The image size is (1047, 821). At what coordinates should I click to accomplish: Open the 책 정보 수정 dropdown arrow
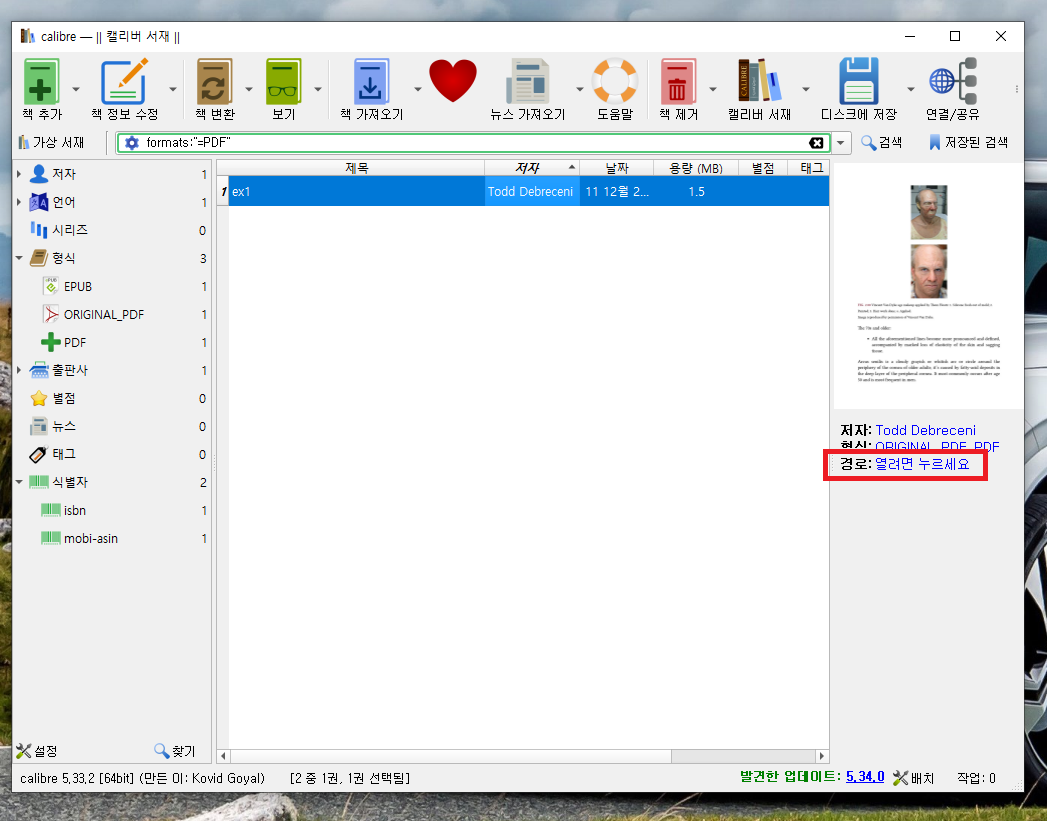click(x=173, y=89)
